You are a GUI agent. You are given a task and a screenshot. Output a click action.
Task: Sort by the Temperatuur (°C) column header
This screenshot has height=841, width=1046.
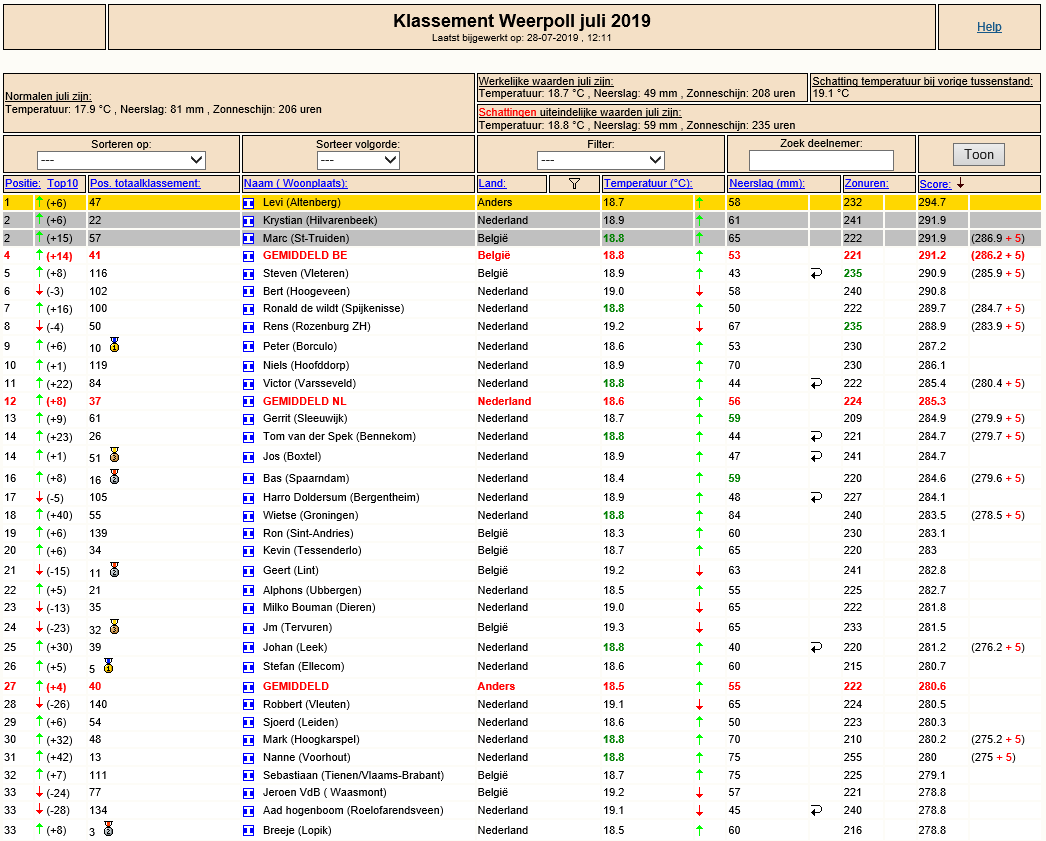coord(648,183)
